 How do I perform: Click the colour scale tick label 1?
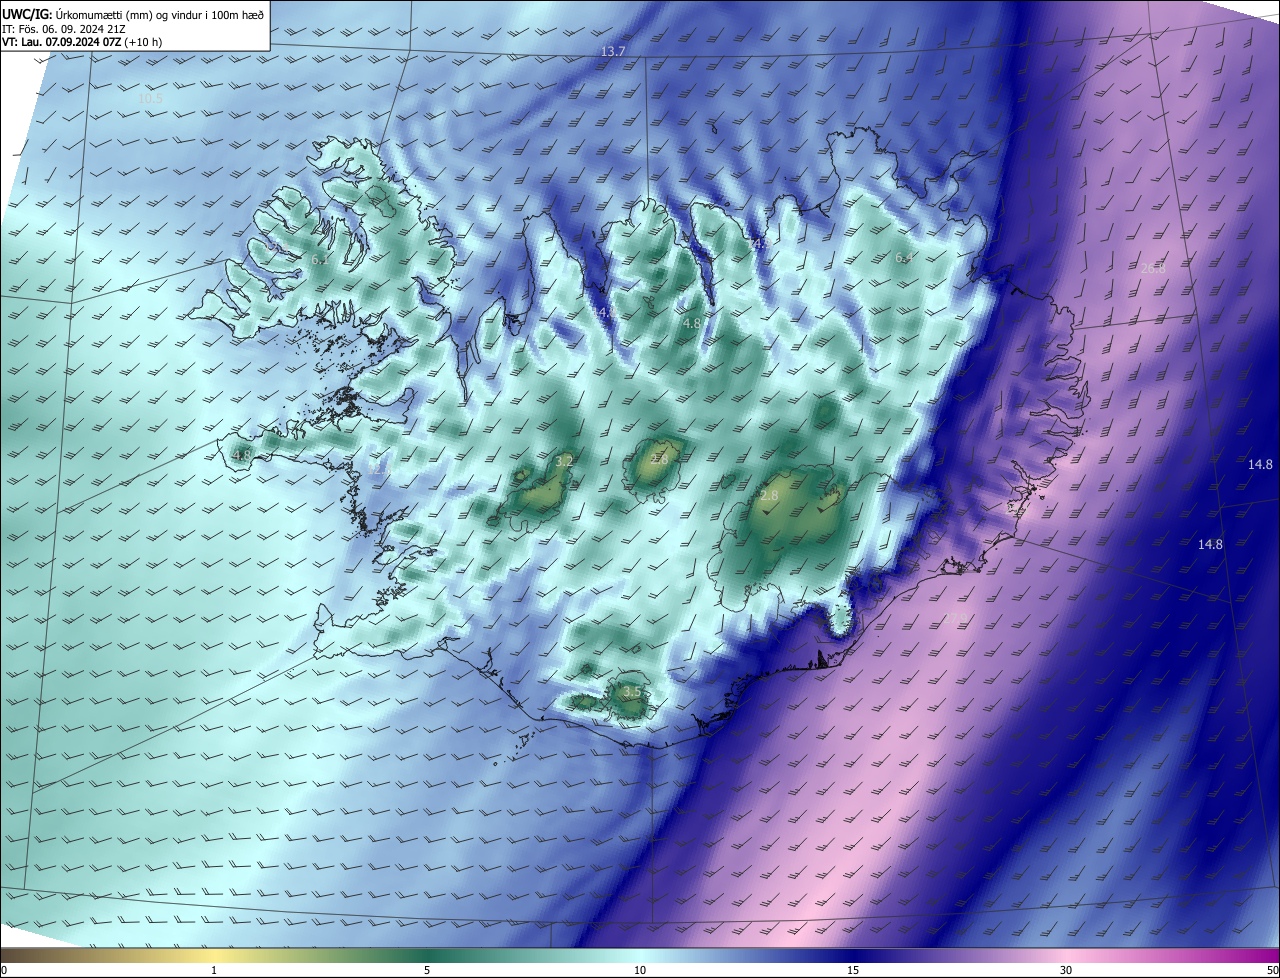(214, 970)
